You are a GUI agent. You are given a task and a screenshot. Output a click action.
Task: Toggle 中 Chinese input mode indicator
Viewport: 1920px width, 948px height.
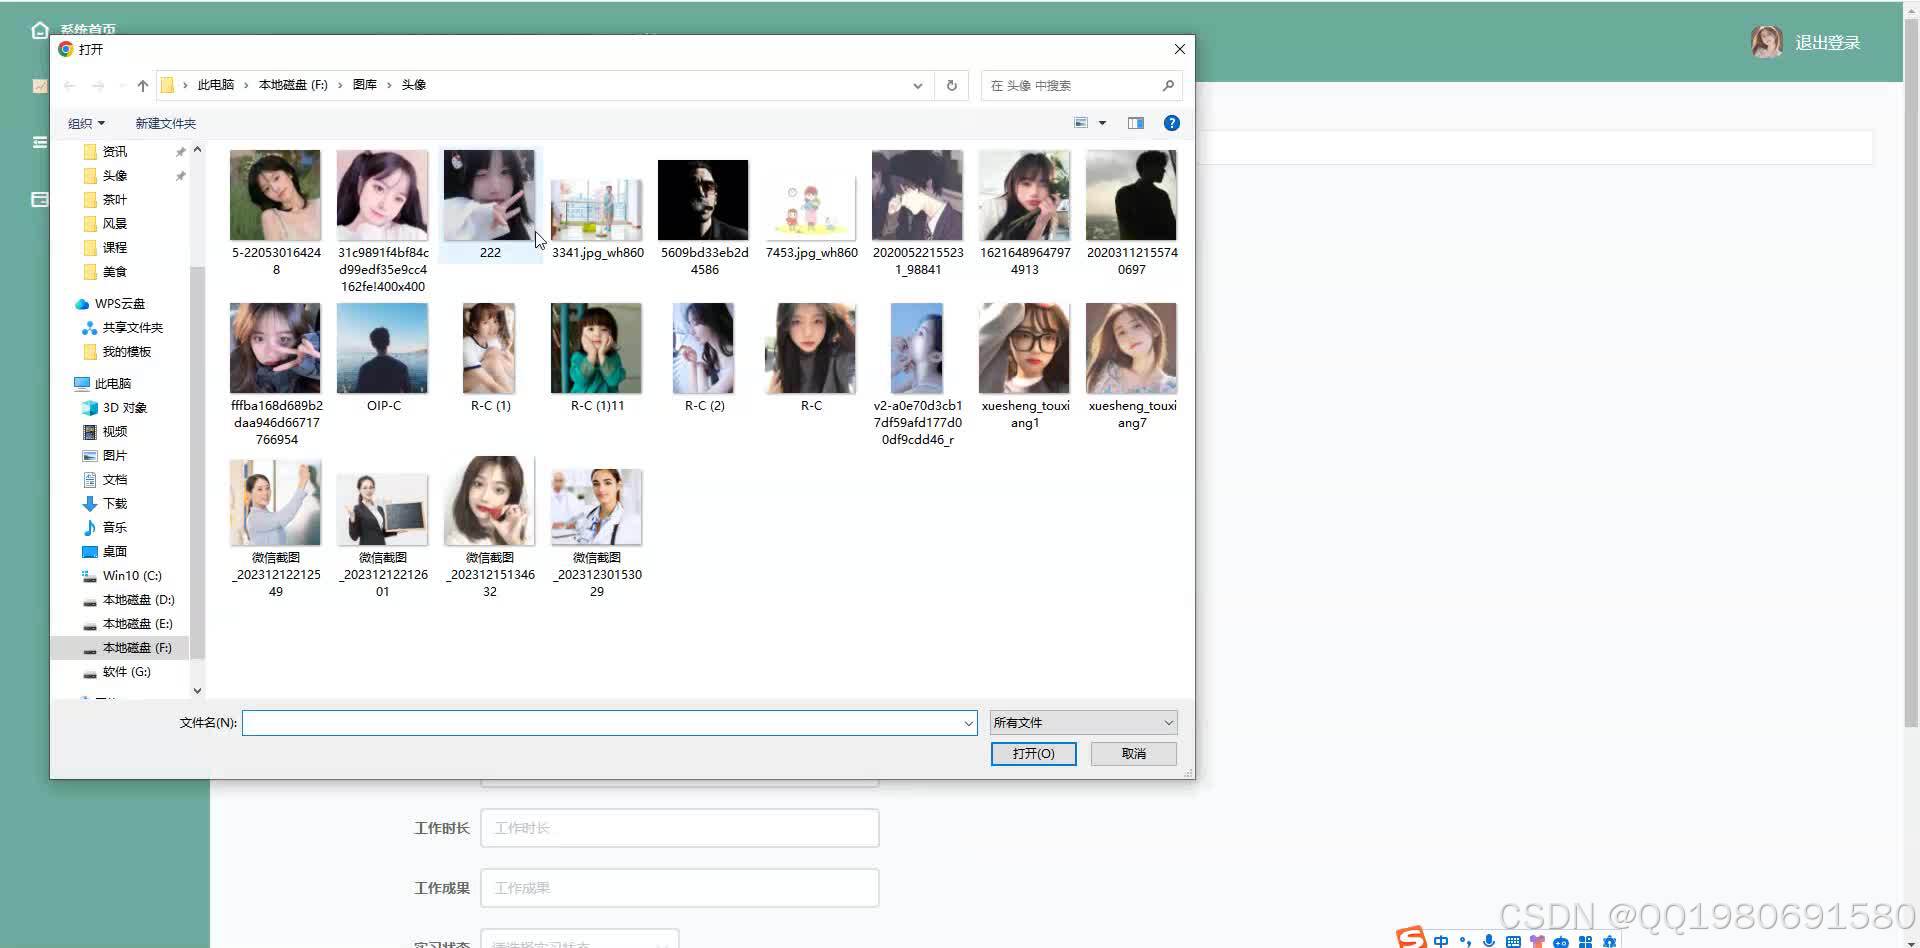point(1441,941)
